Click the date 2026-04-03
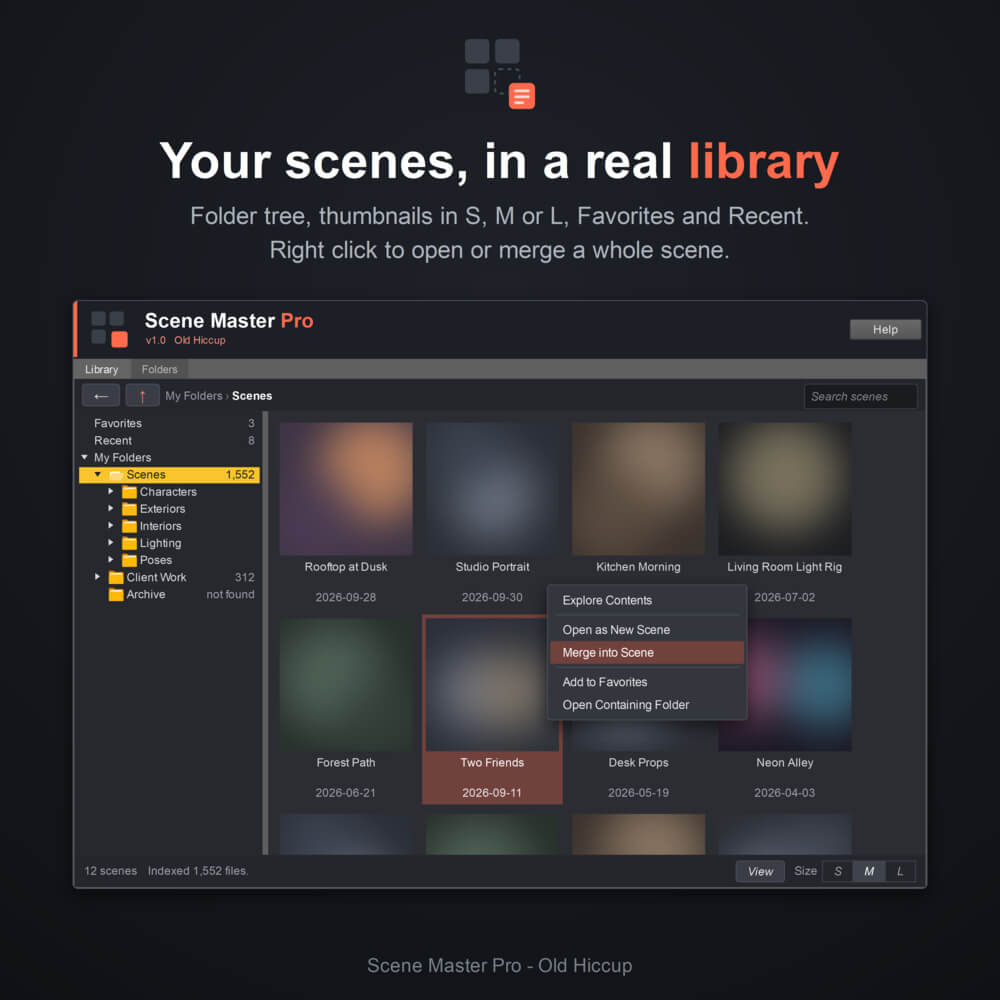 click(784, 793)
